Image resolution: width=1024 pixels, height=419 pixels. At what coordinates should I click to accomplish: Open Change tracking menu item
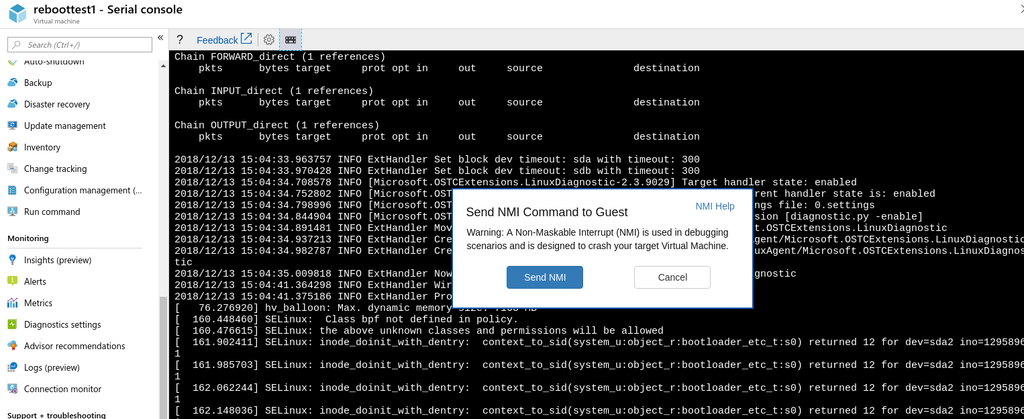tap(55, 169)
